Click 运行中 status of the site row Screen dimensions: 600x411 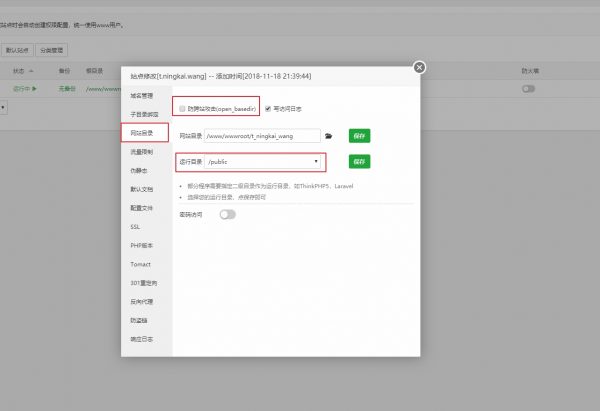coord(25,89)
